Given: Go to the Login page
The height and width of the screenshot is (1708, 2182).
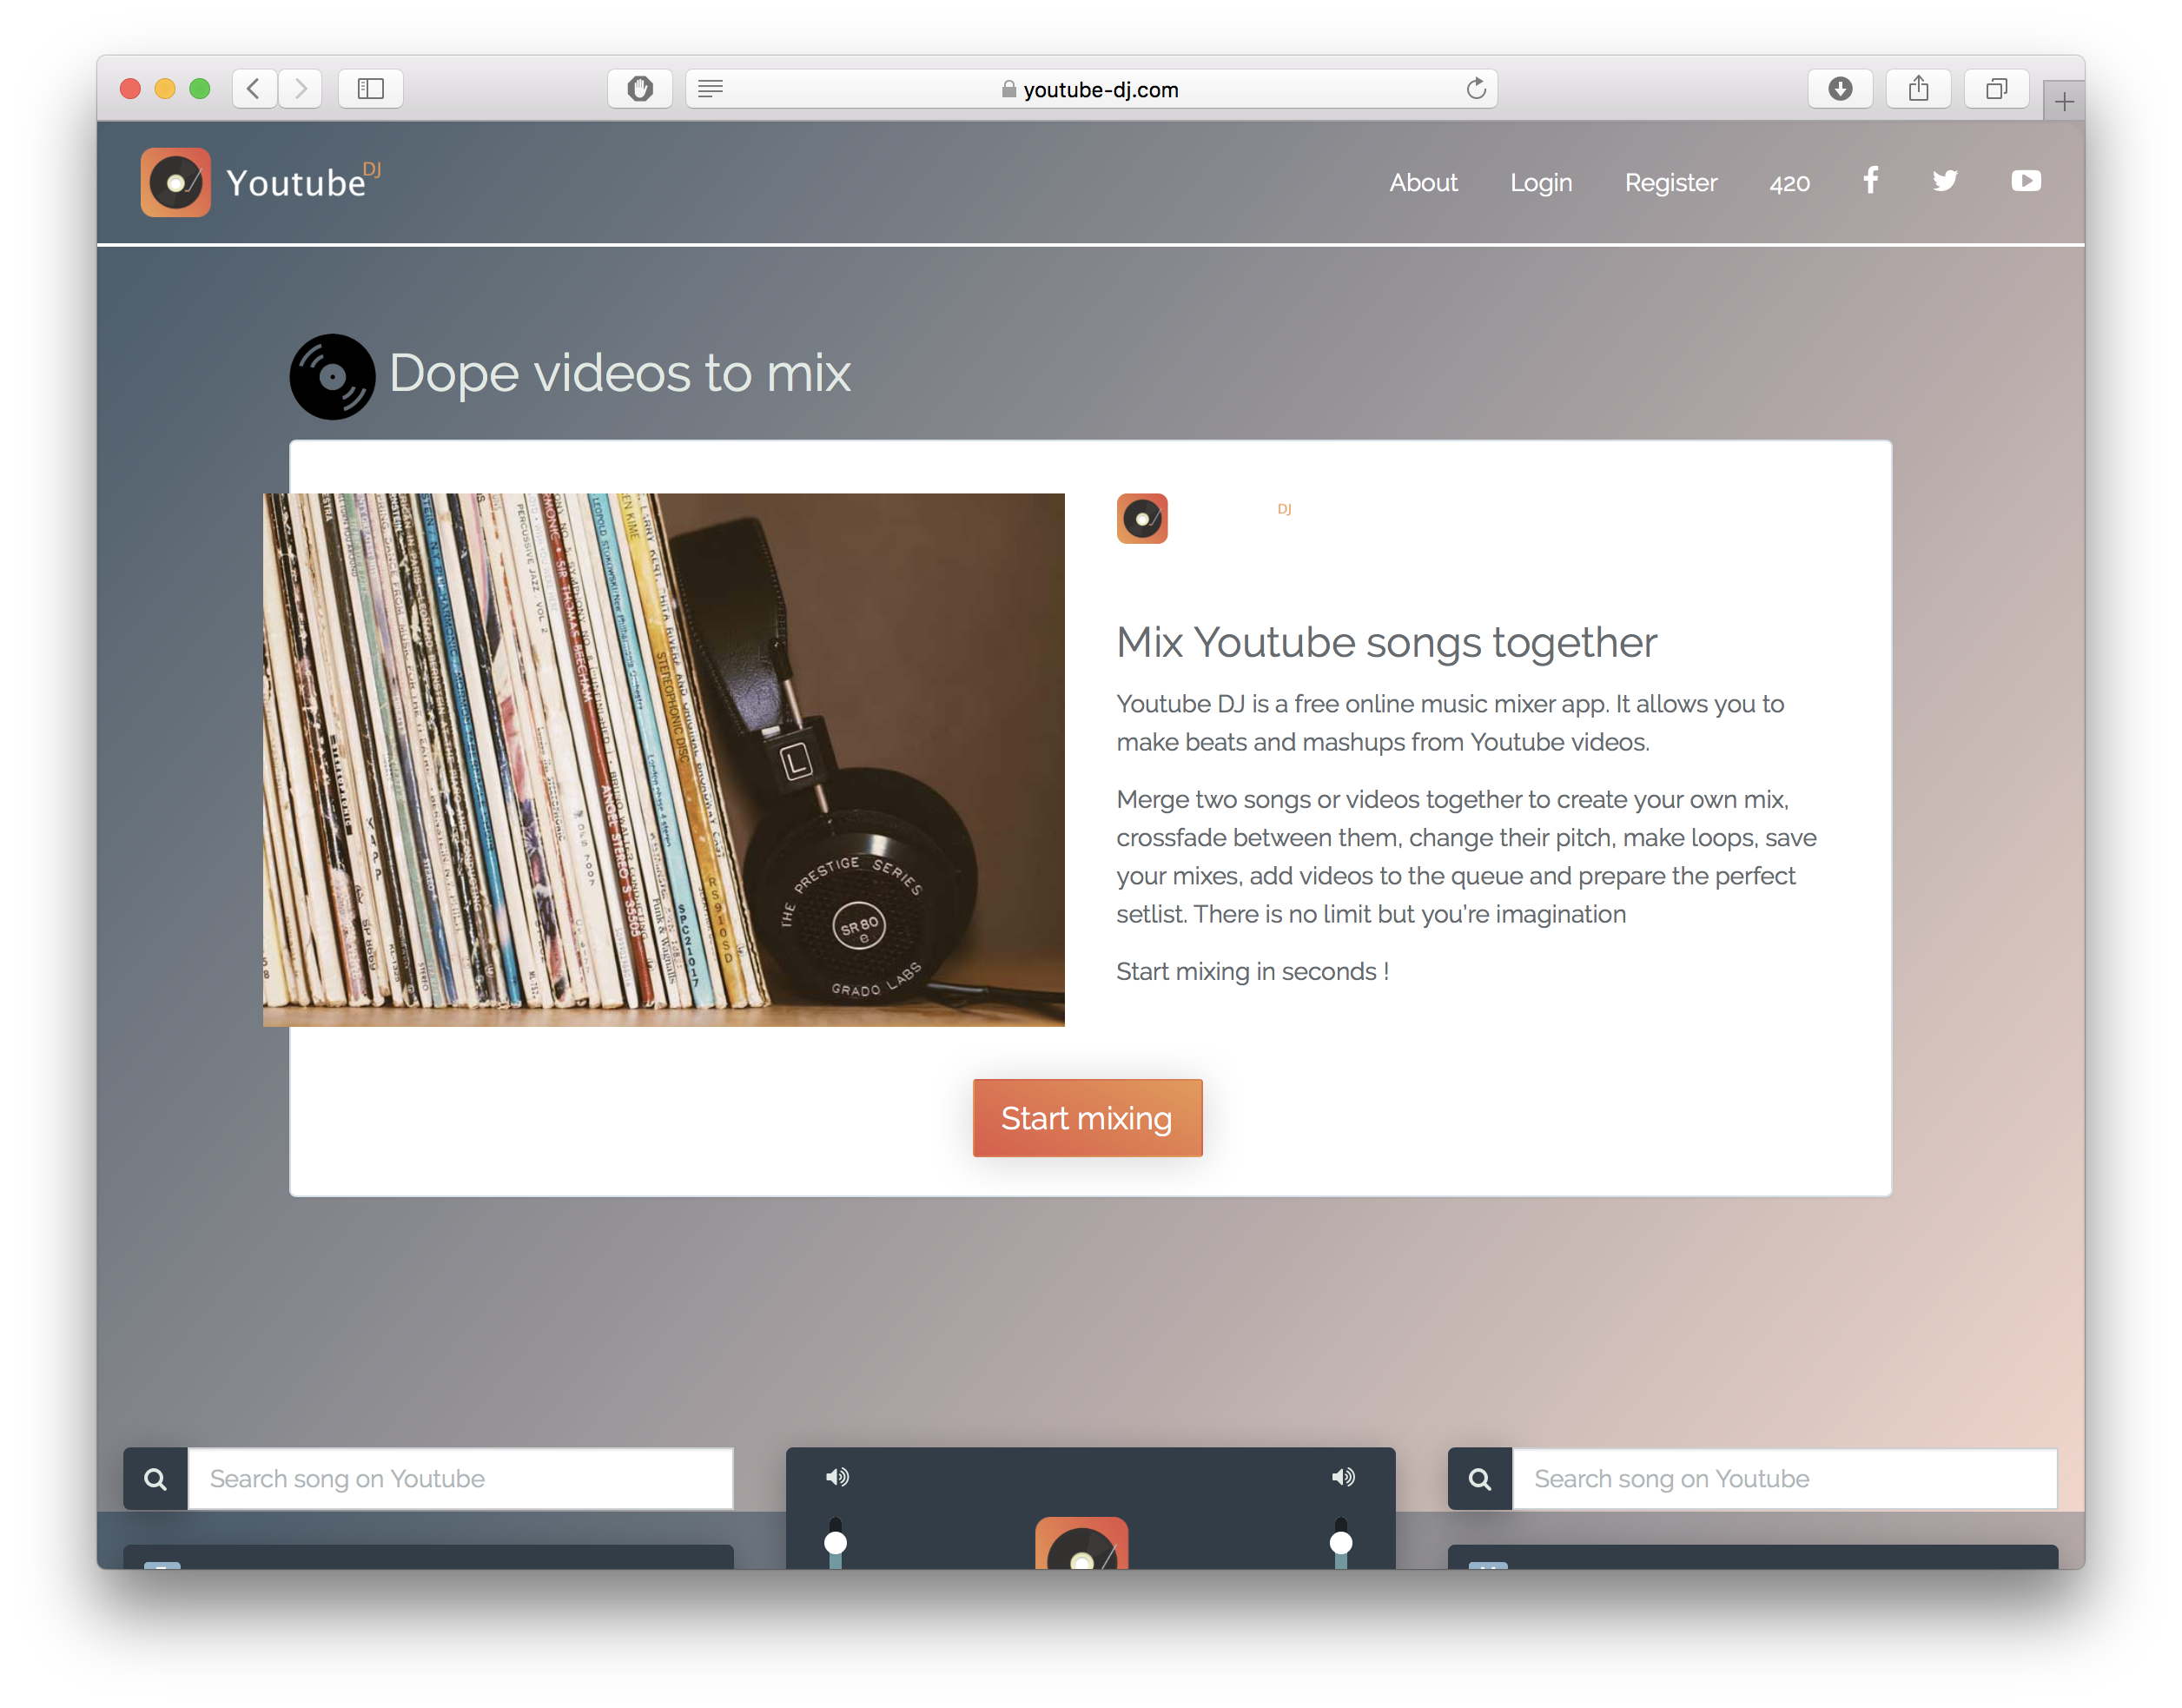Looking at the screenshot, I should tap(1541, 183).
